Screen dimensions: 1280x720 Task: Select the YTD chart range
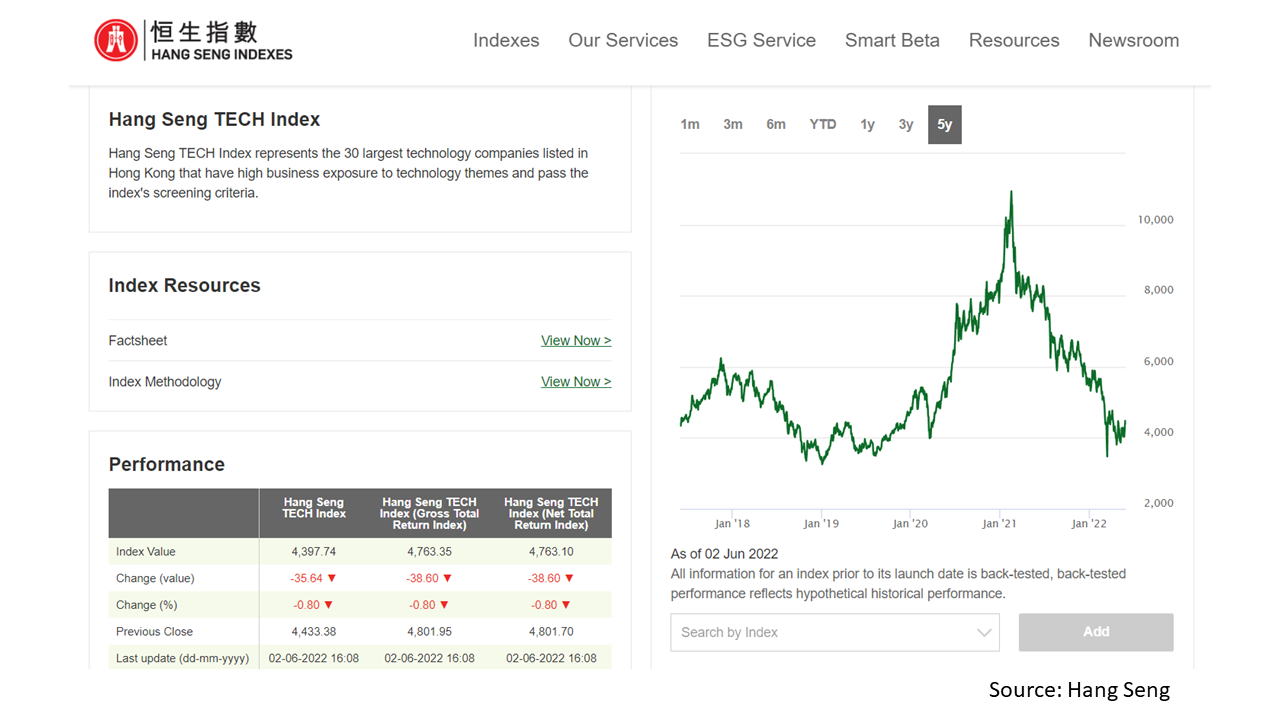pyautogui.click(x=822, y=125)
